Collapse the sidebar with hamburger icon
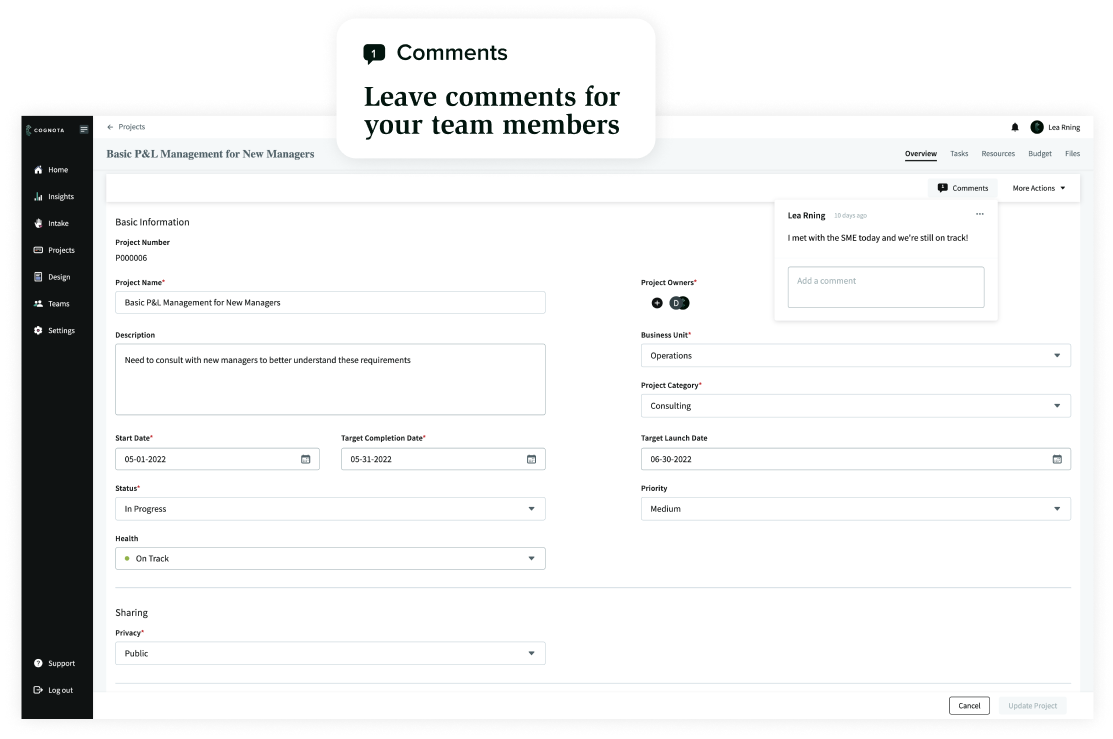 [84, 128]
